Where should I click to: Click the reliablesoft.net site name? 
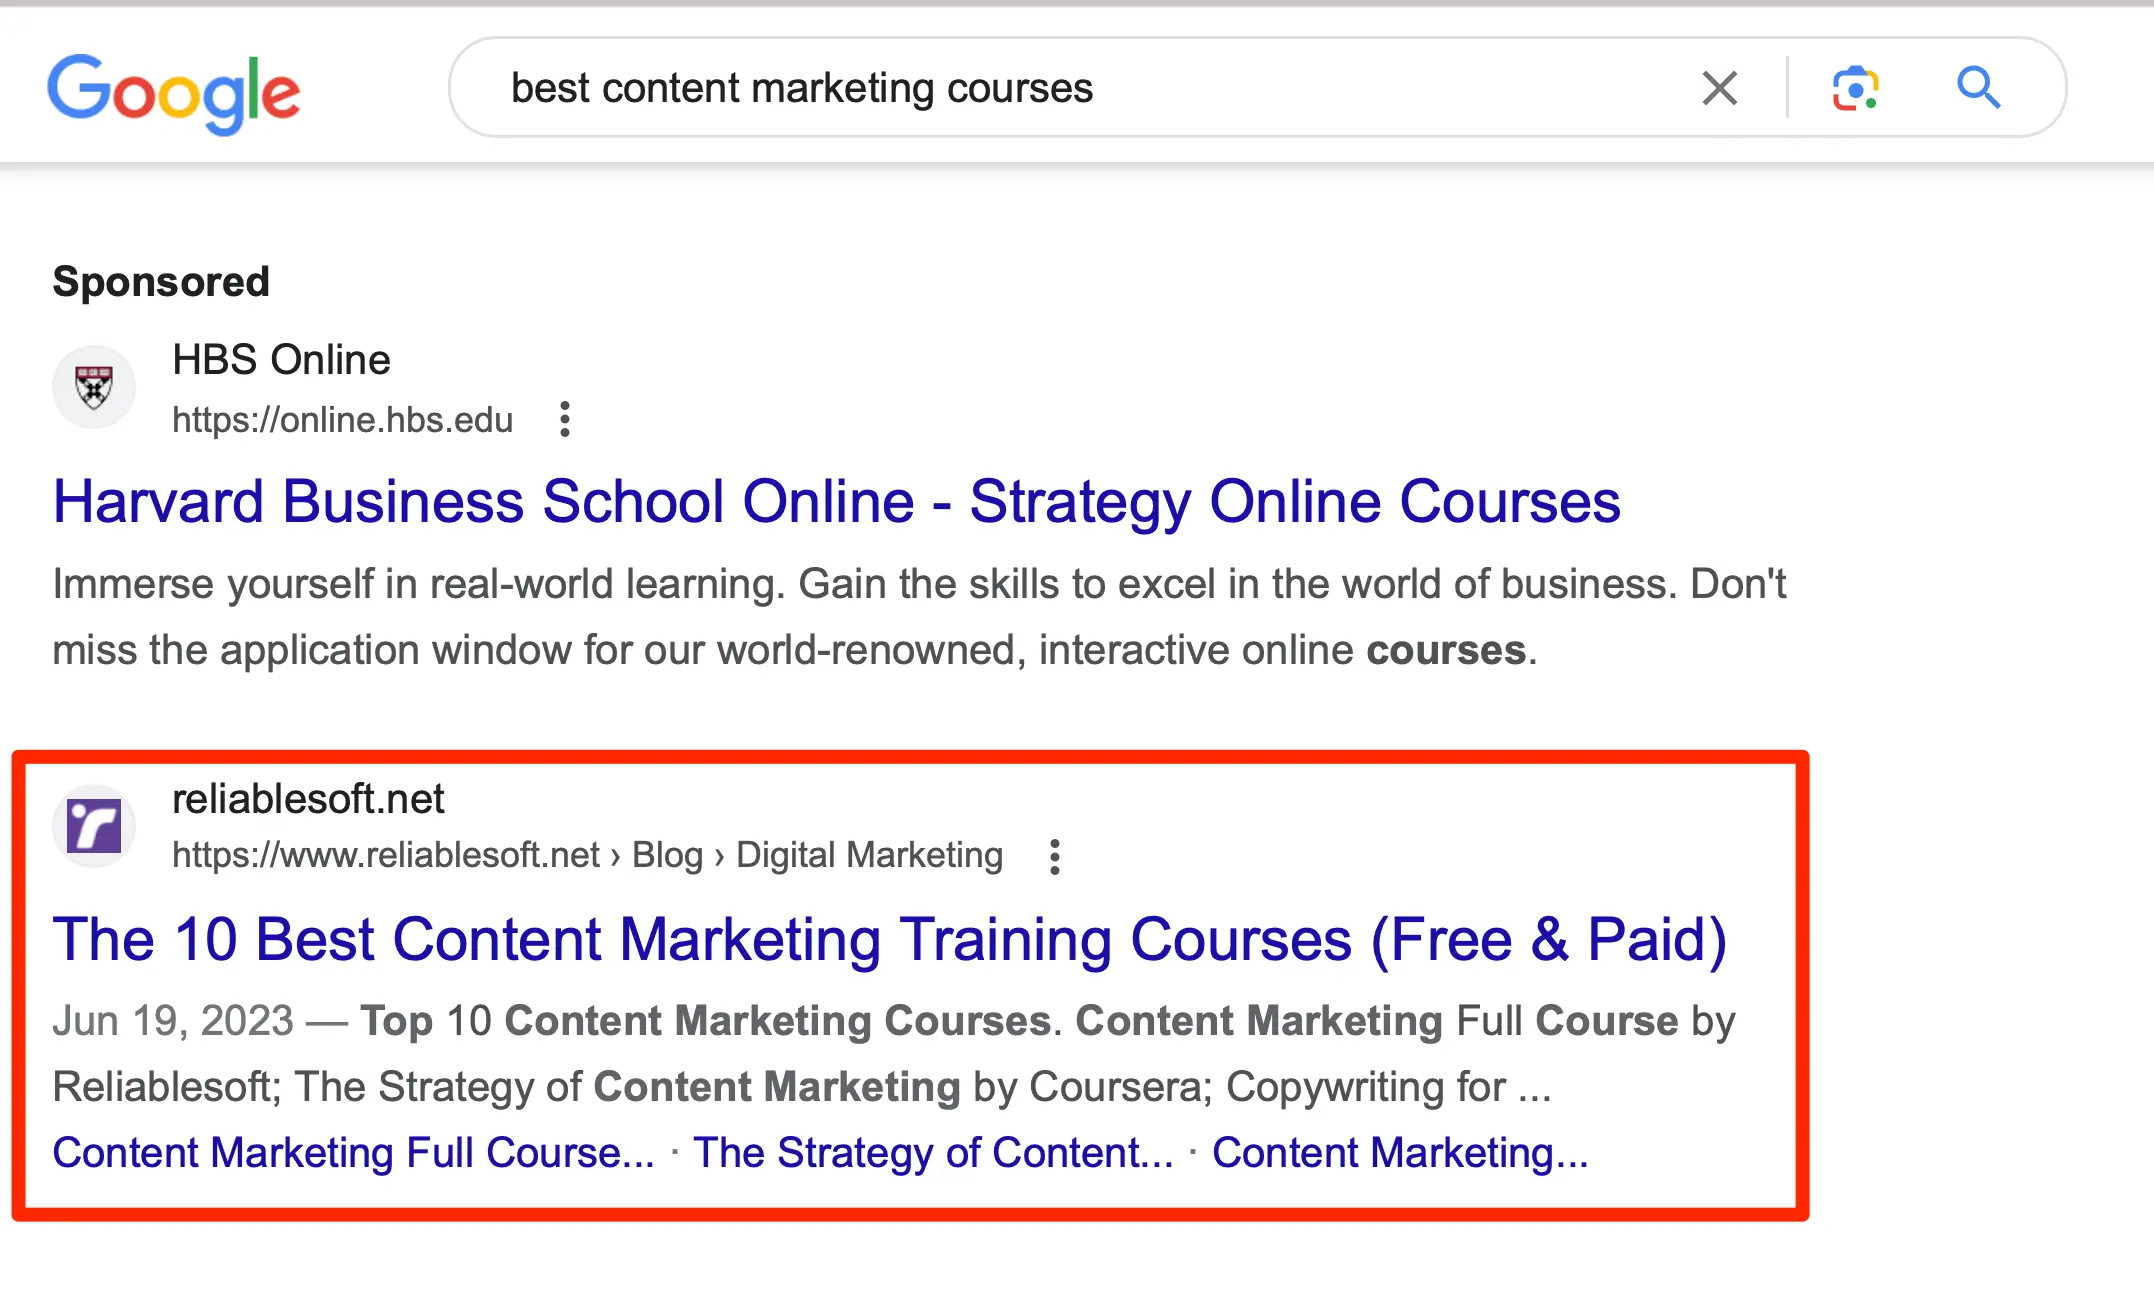(308, 799)
